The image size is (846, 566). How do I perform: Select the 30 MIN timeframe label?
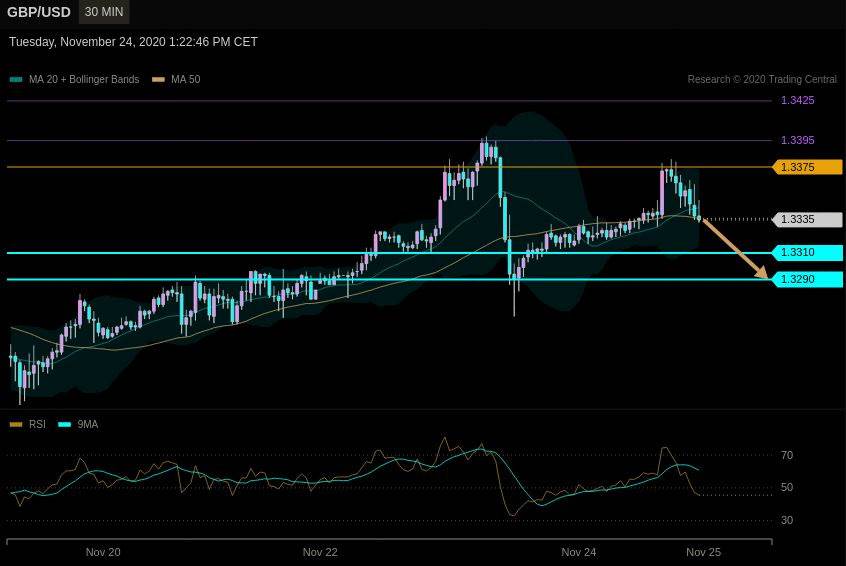[x=104, y=12]
